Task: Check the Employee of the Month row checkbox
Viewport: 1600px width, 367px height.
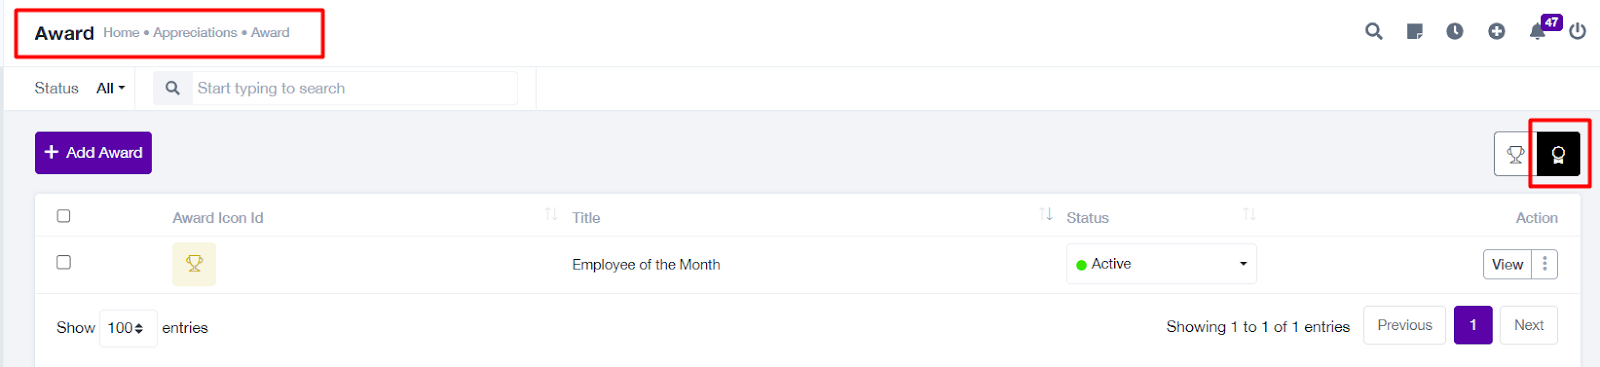Action: tap(64, 262)
